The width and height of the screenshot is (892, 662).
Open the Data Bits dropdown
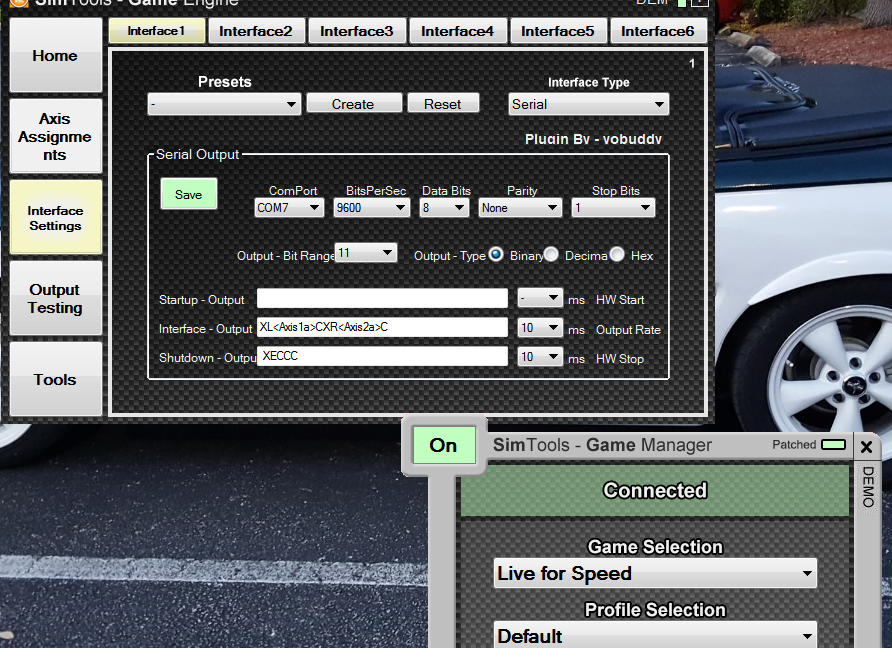[444, 208]
